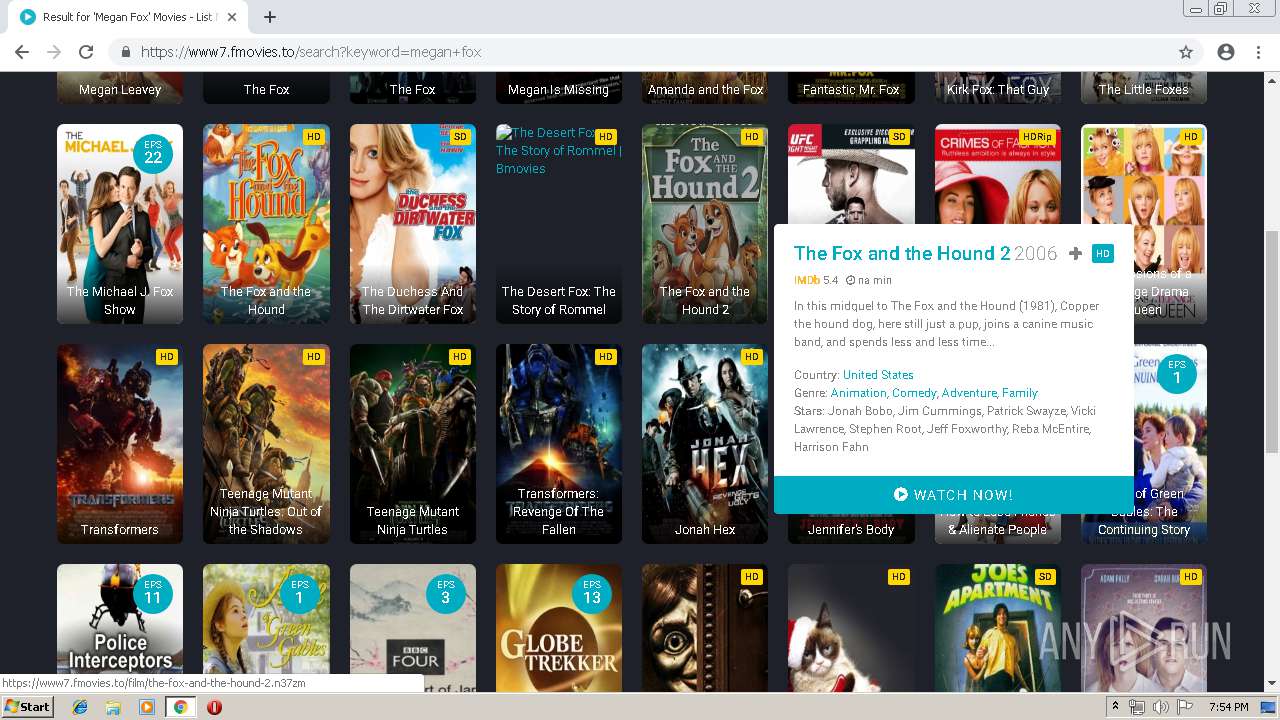Screen dimensions: 1280x720
Task: Reload the page with refresh icon
Action: point(86,52)
